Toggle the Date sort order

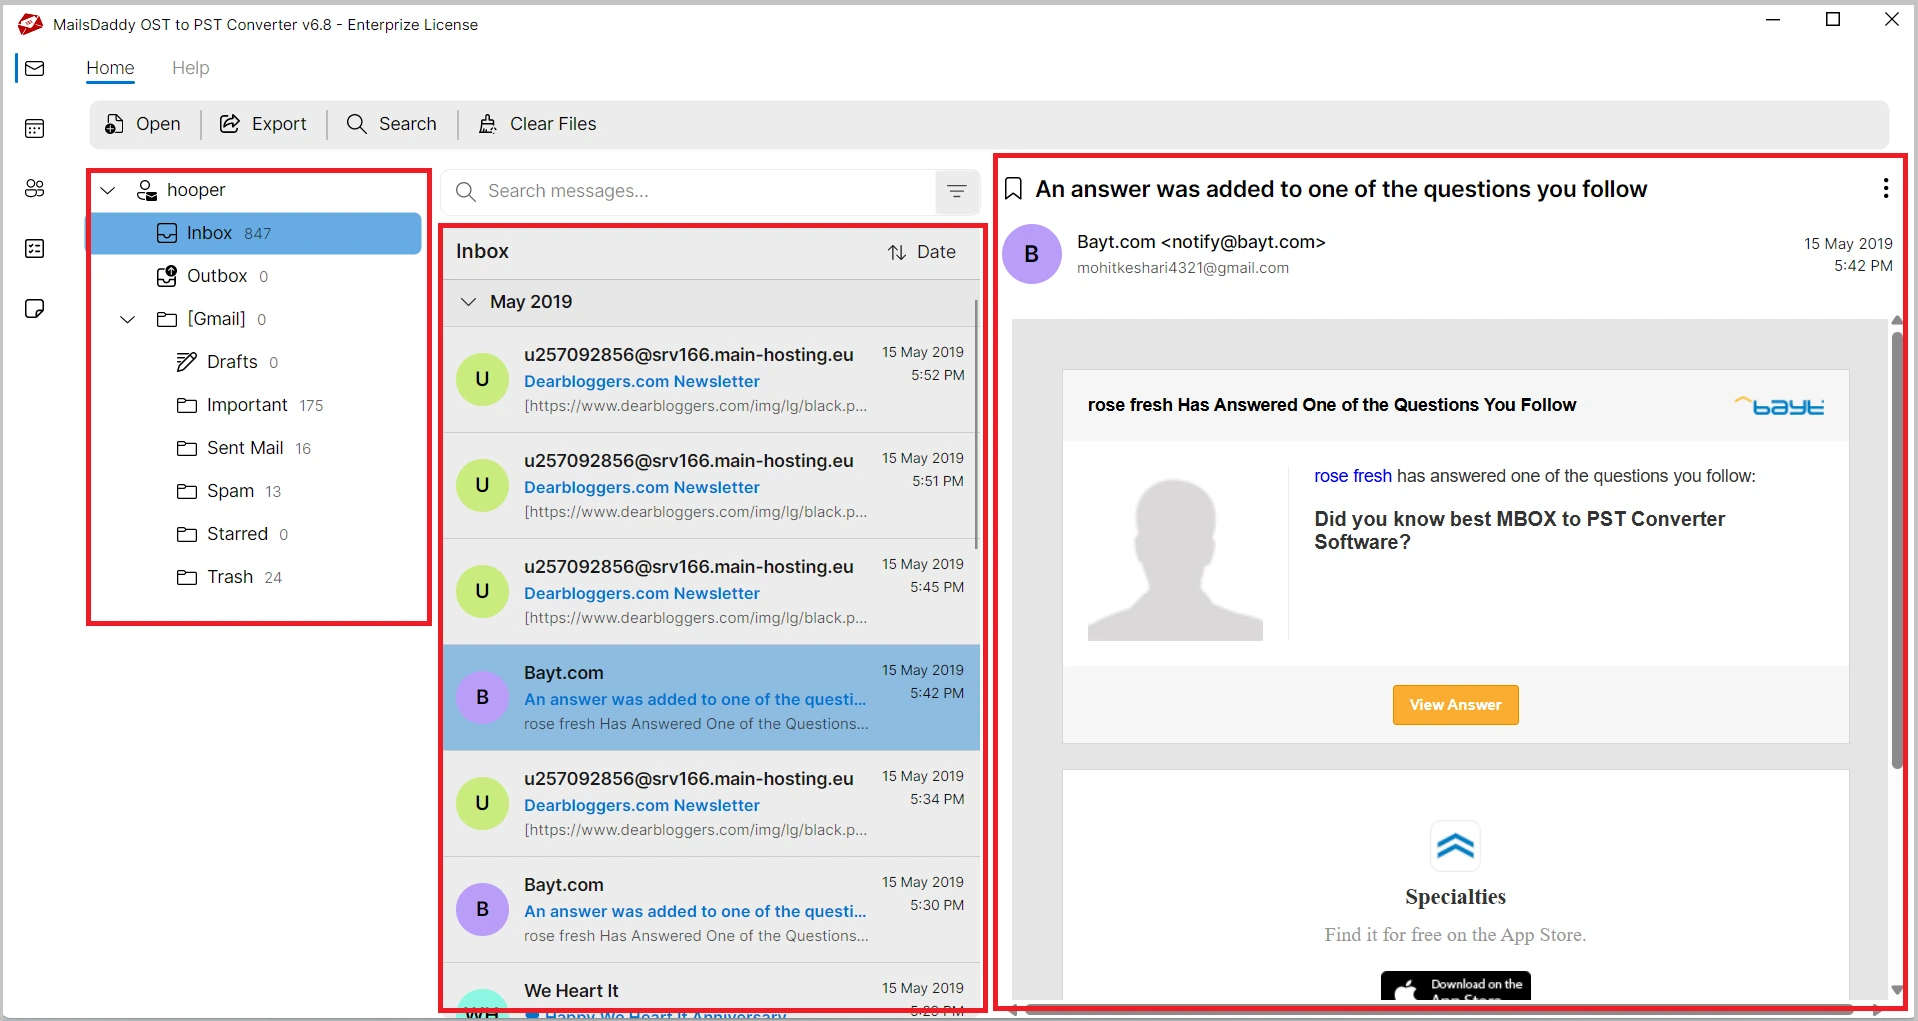tap(922, 252)
